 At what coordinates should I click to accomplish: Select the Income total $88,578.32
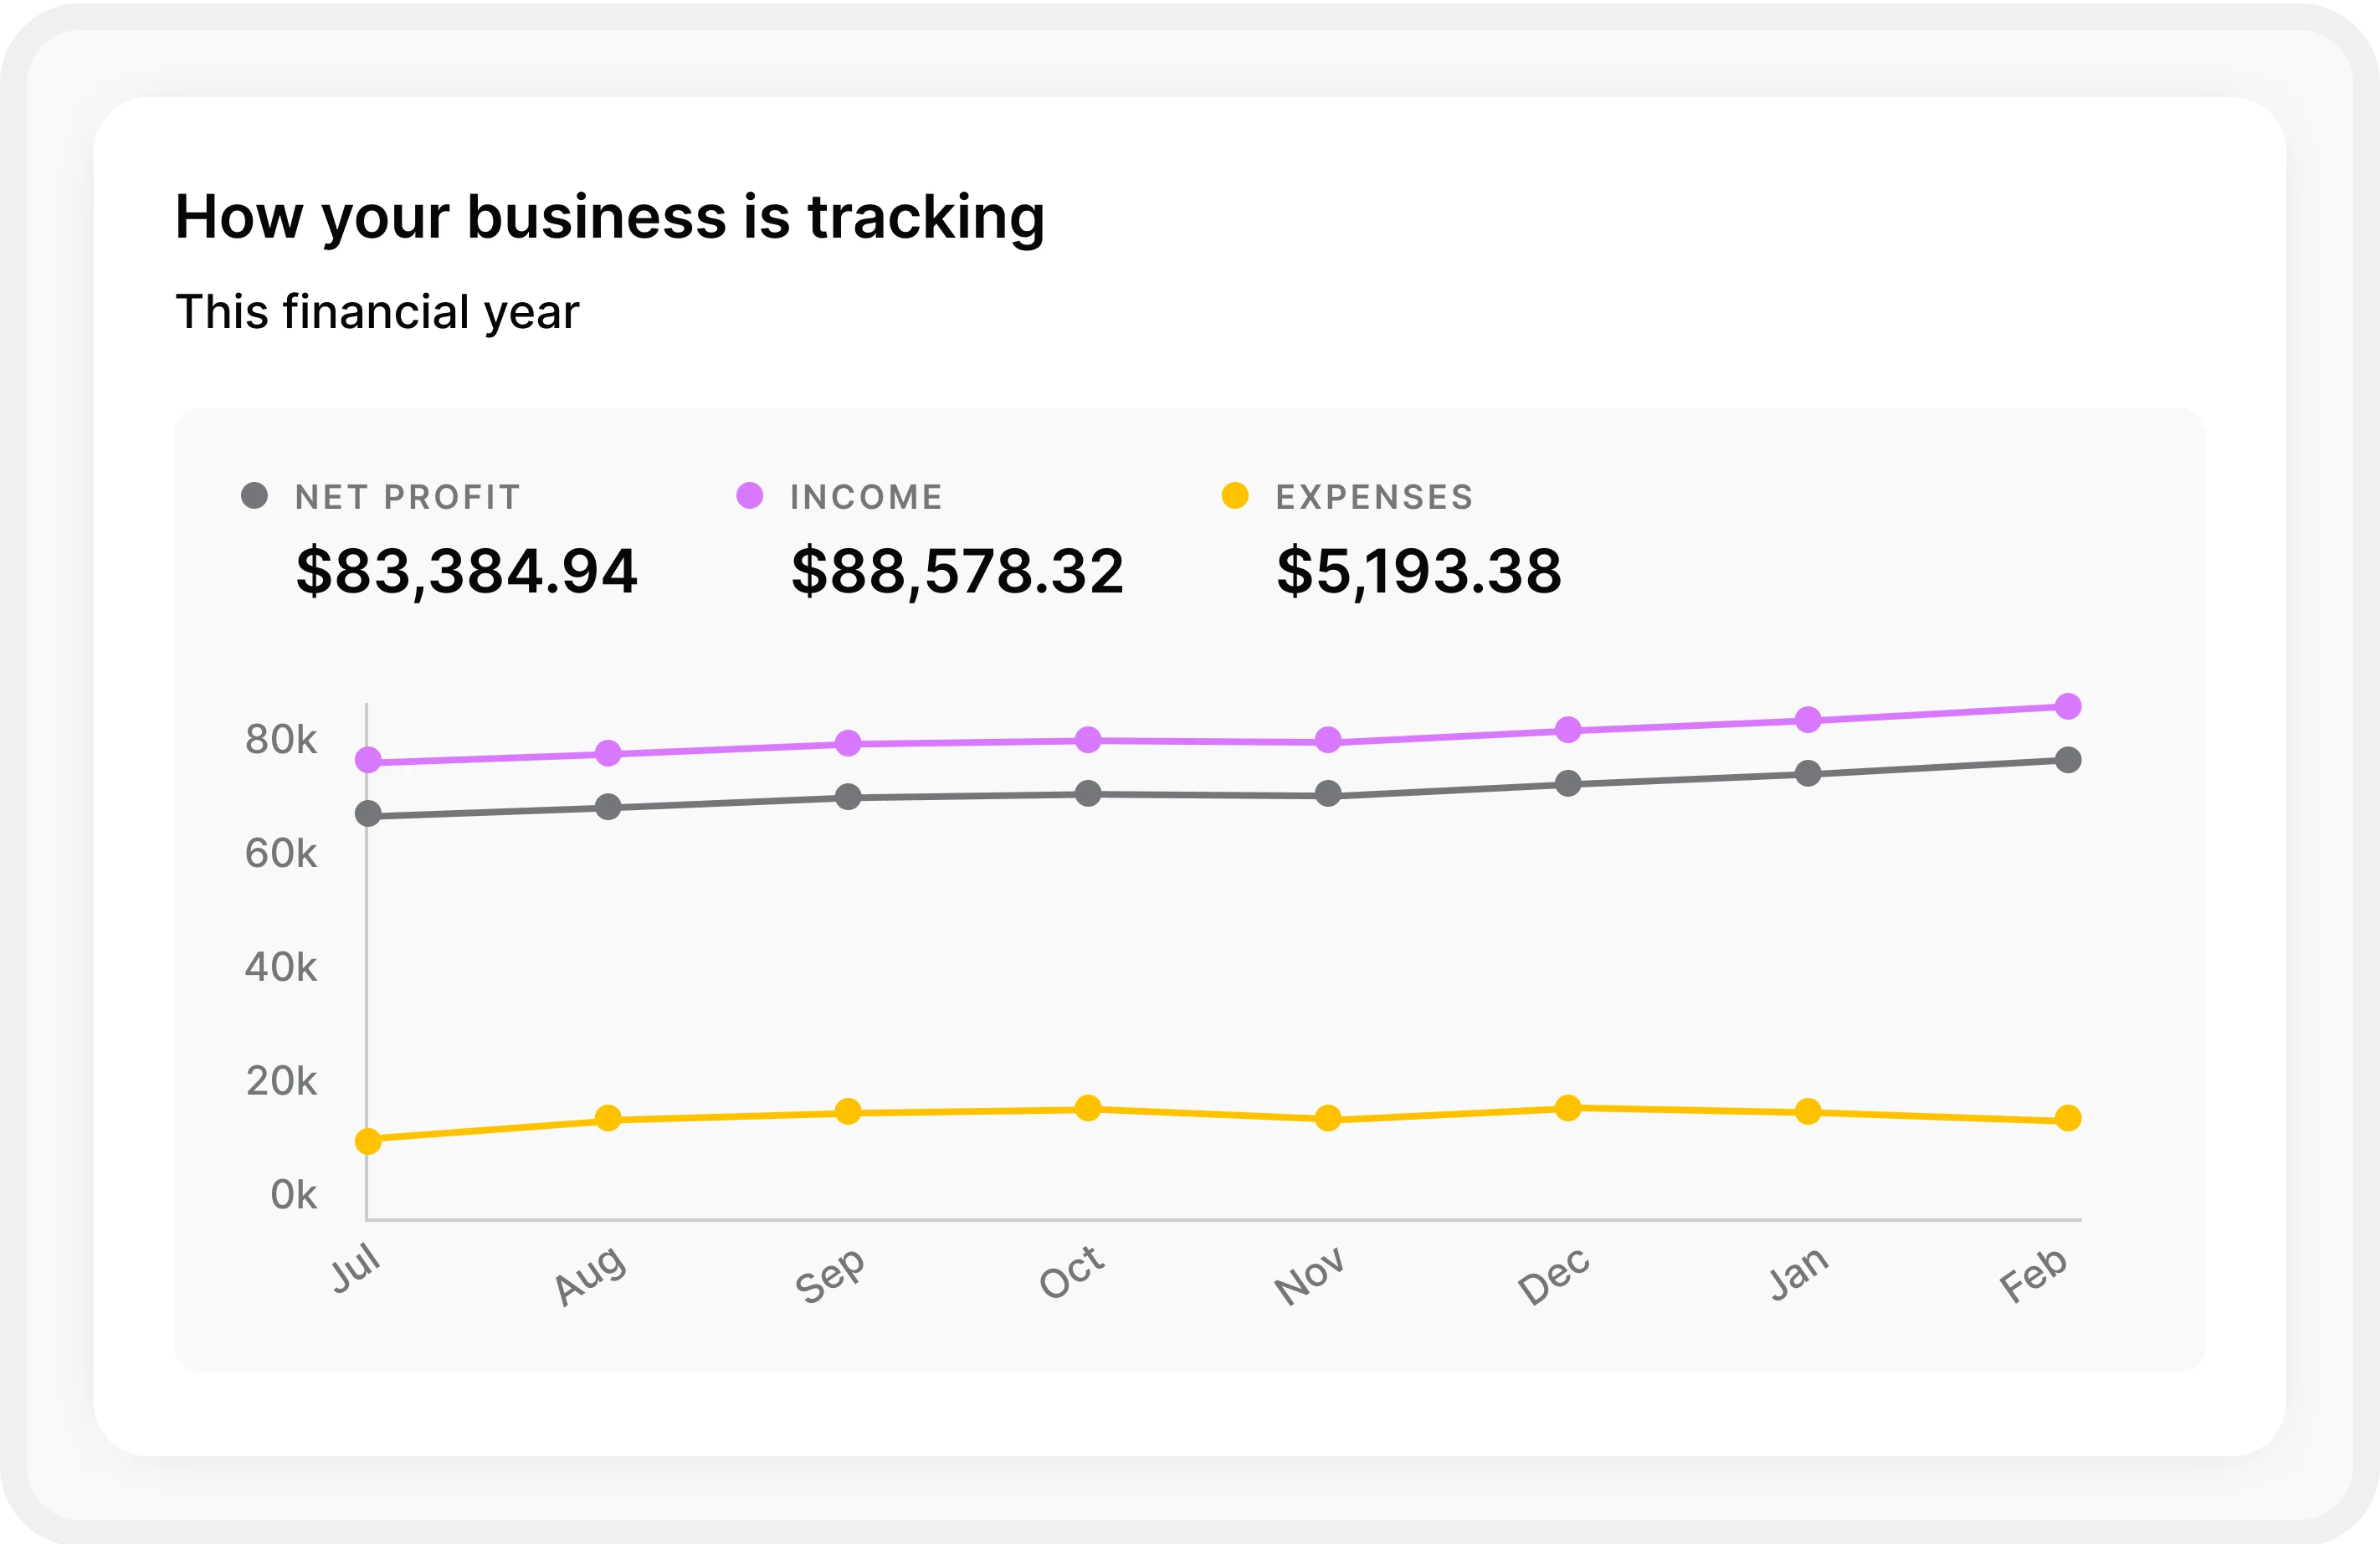[x=957, y=571]
